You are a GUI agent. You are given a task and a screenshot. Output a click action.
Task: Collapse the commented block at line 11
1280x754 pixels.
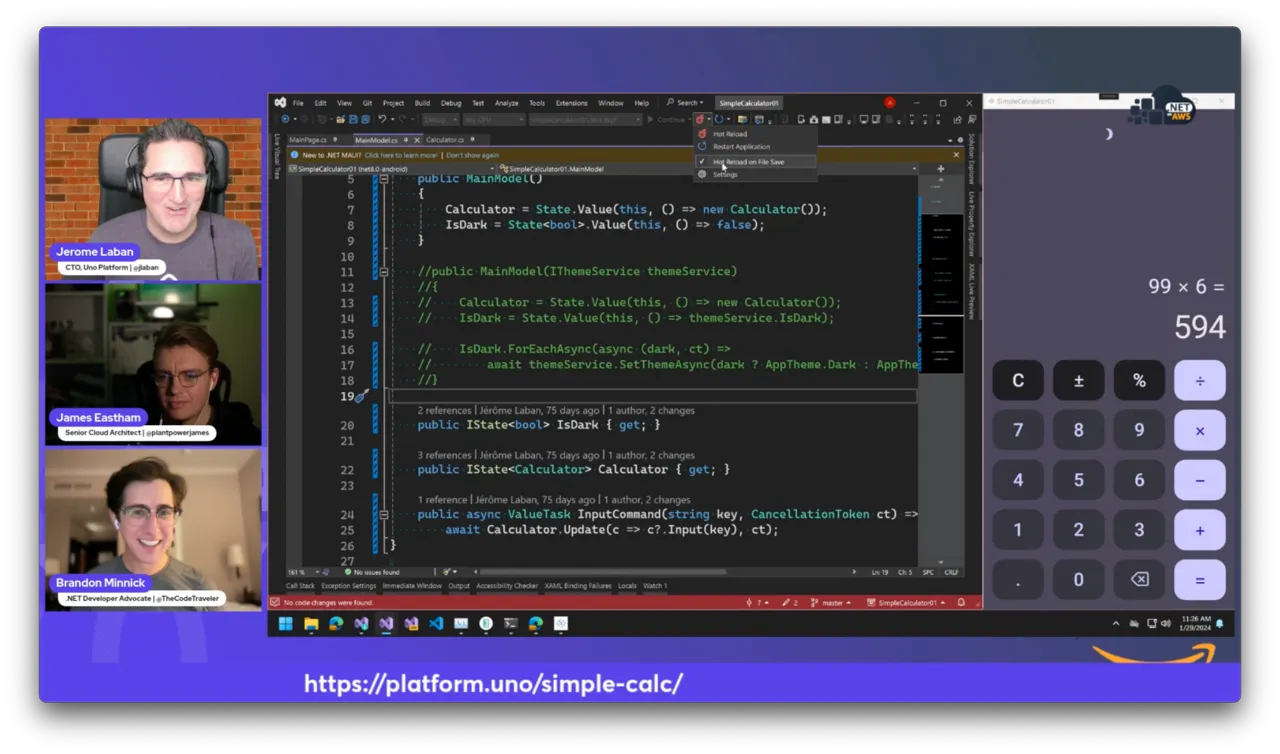[384, 272]
